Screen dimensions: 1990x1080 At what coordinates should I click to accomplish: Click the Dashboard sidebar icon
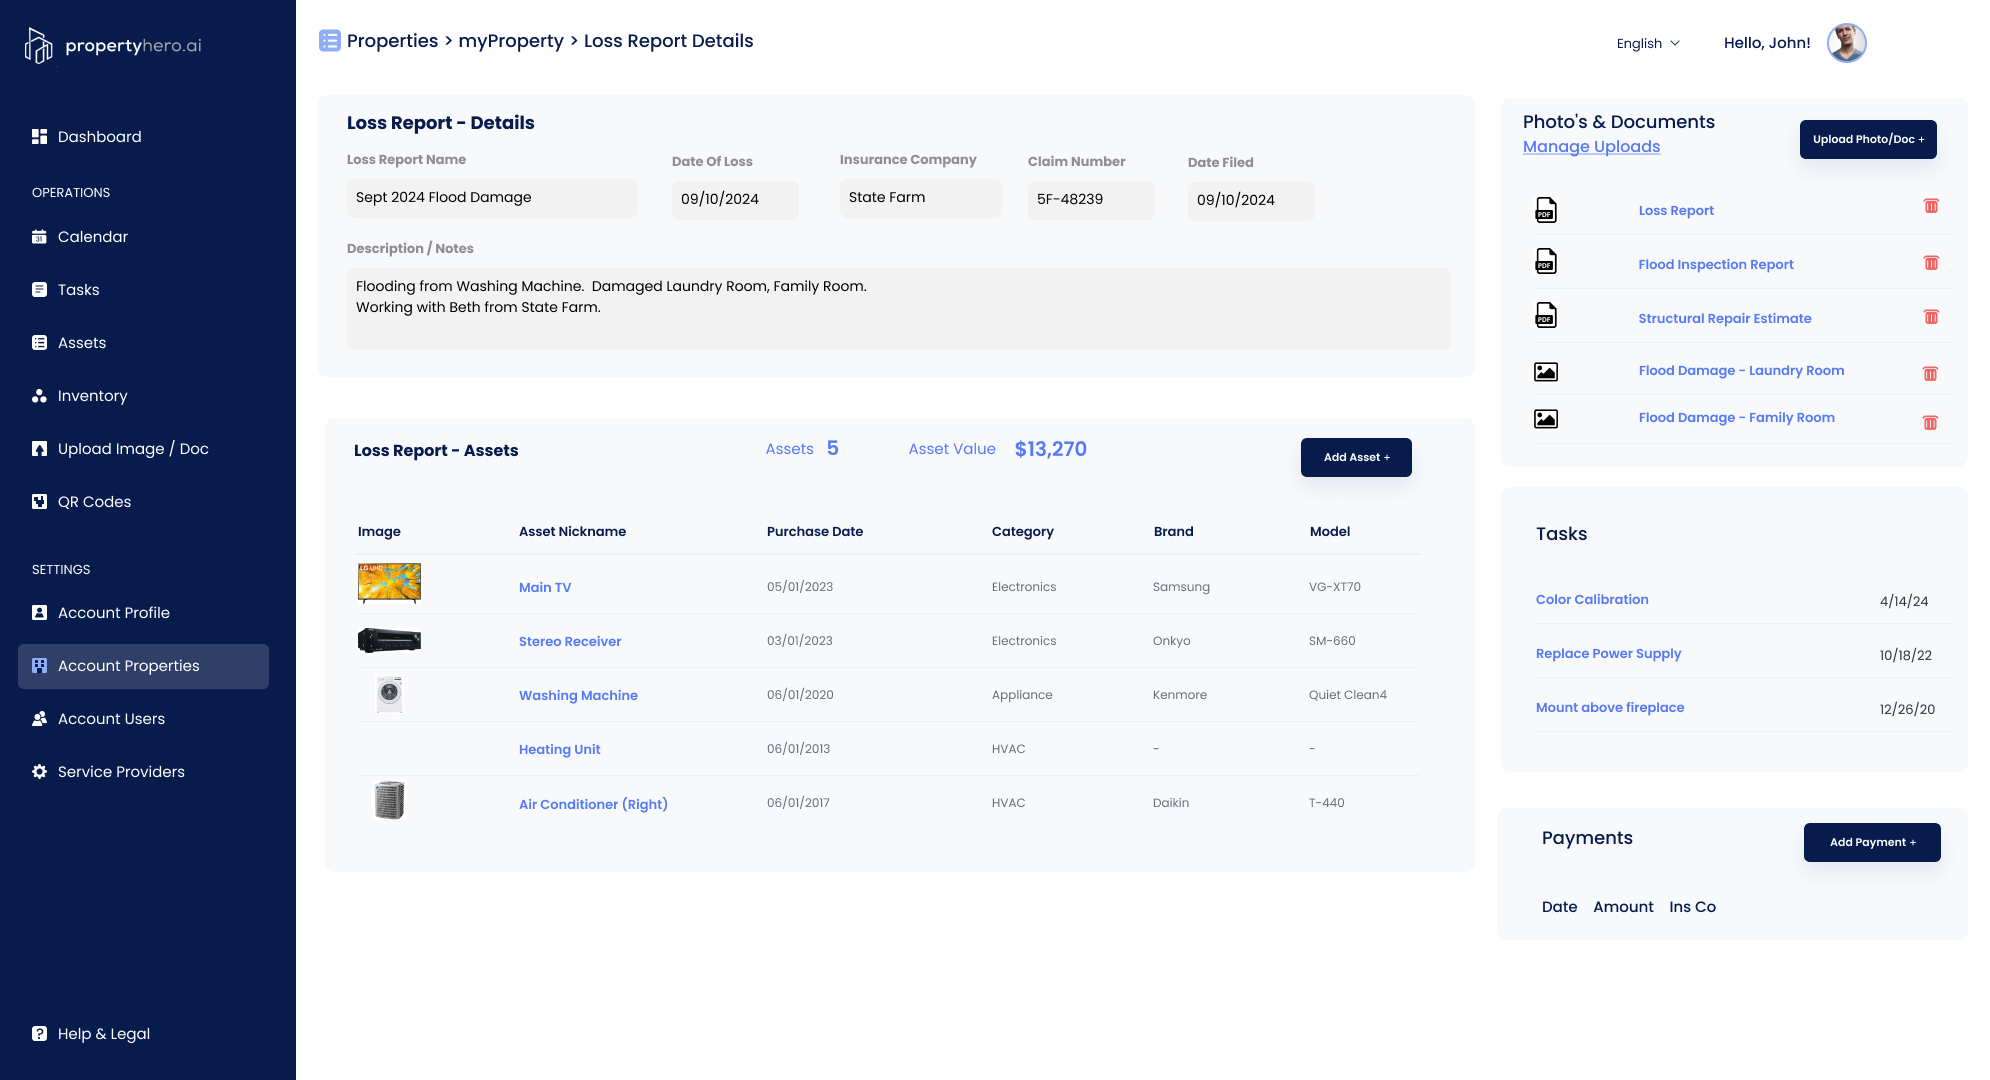pos(39,136)
